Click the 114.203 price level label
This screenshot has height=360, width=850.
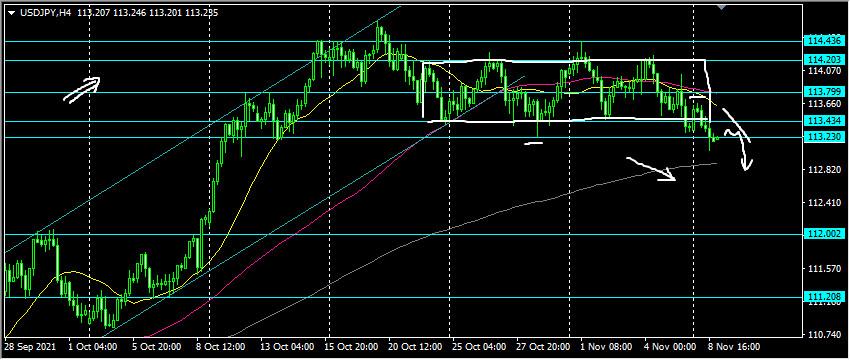pos(824,60)
